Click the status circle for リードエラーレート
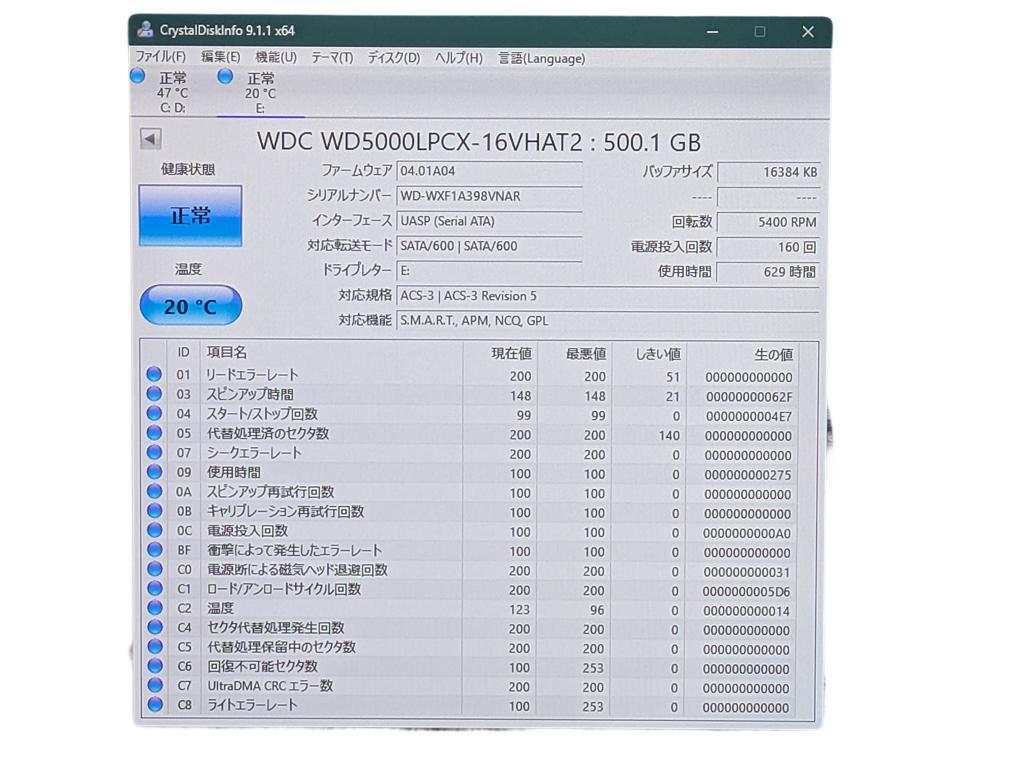 coord(153,374)
